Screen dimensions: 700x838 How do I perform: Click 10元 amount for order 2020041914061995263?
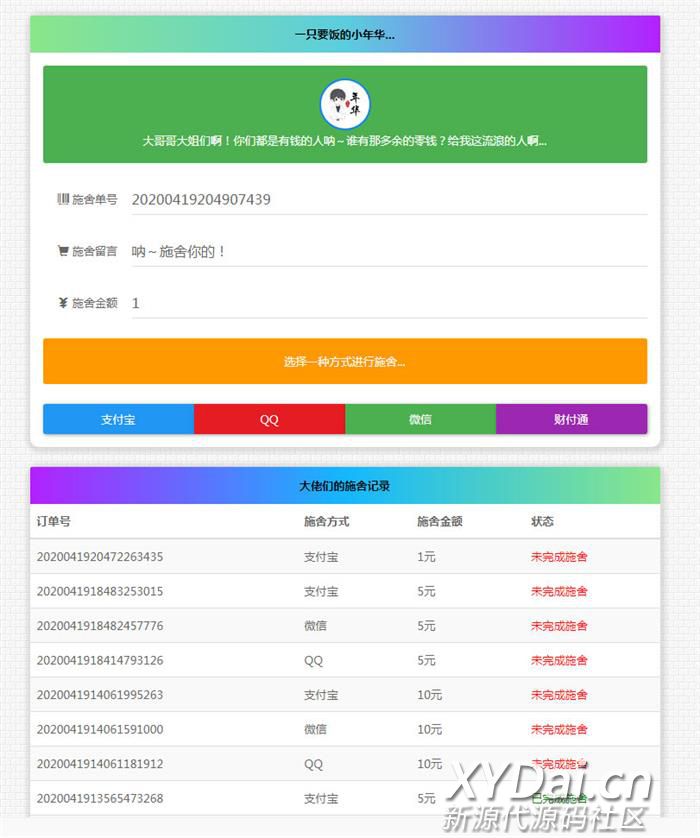[x=430, y=694]
